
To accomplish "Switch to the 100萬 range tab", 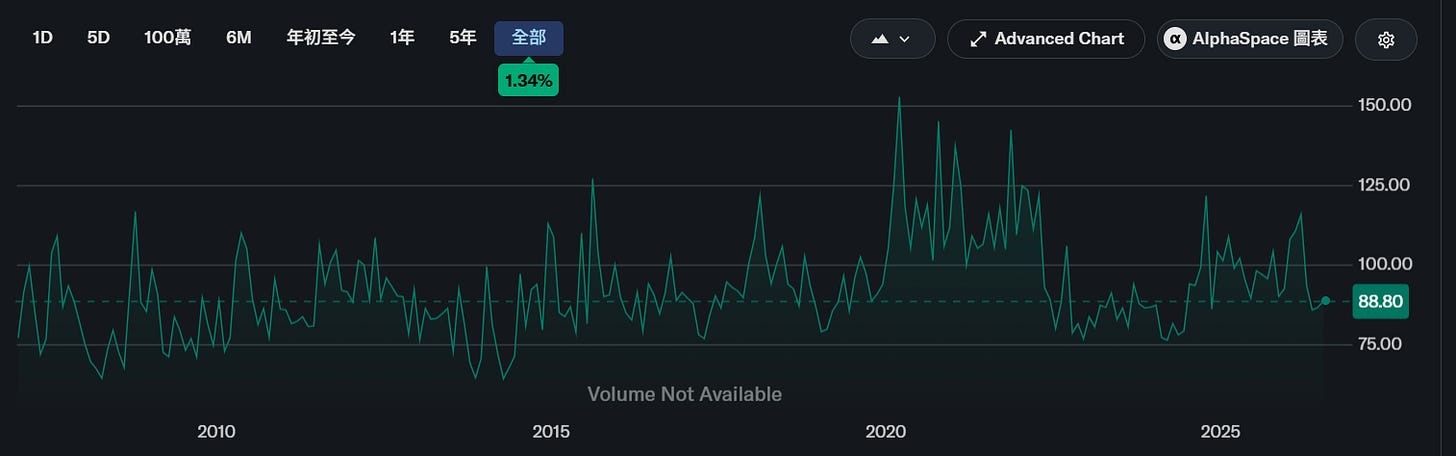I will tap(167, 38).
